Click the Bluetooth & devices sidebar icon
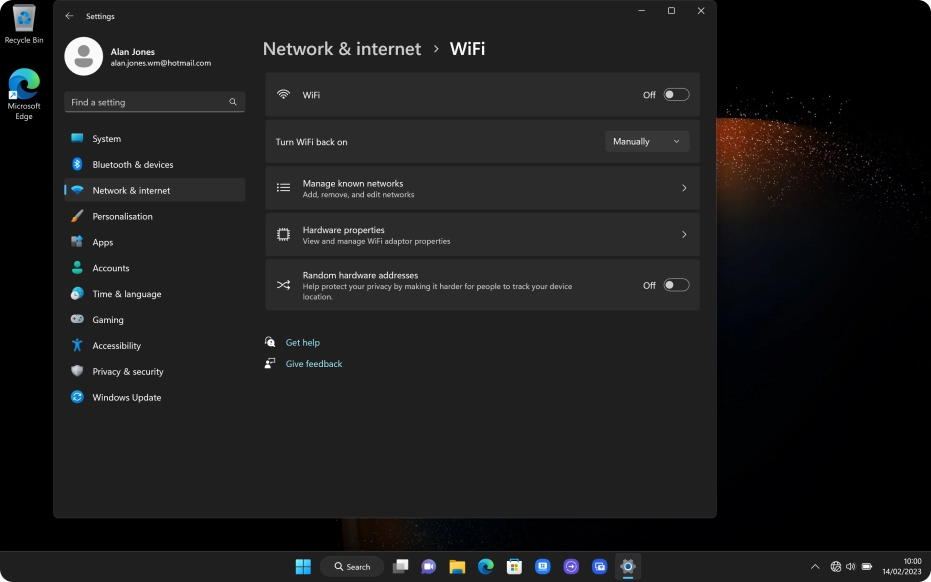This screenshot has width=931, height=582. pyautogui.click(x=77, y=164)
